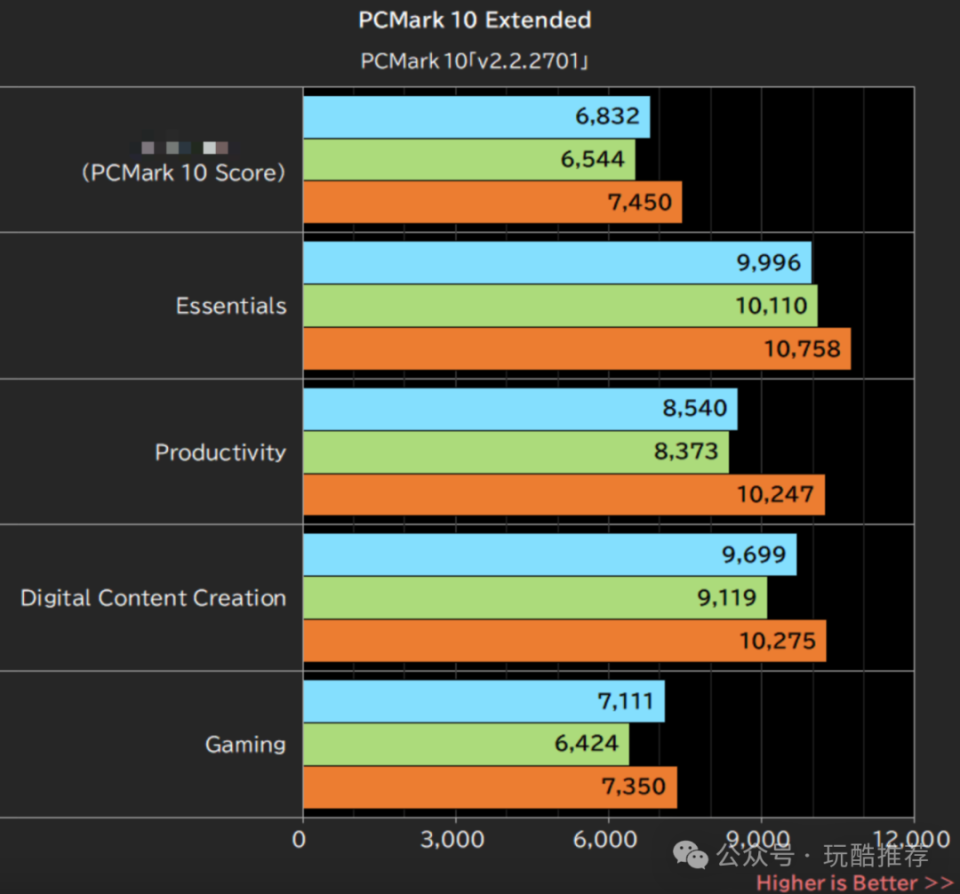Select the "3,000" axis tick label

coord(452,840)
